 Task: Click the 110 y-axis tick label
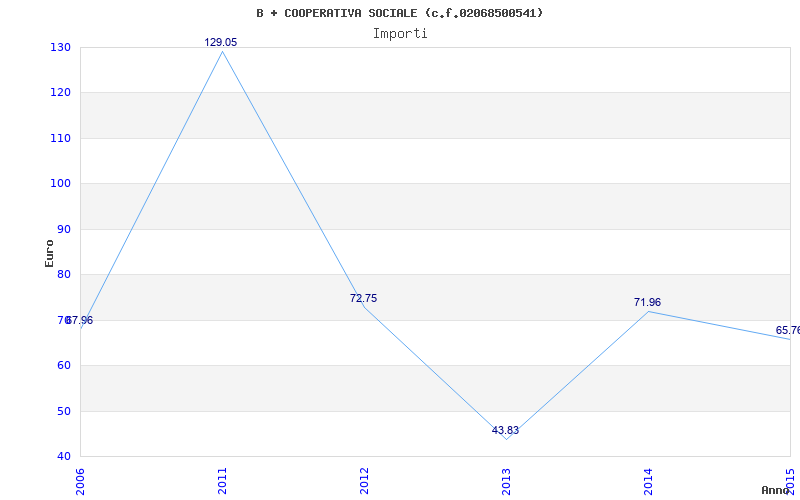(60, 138)
